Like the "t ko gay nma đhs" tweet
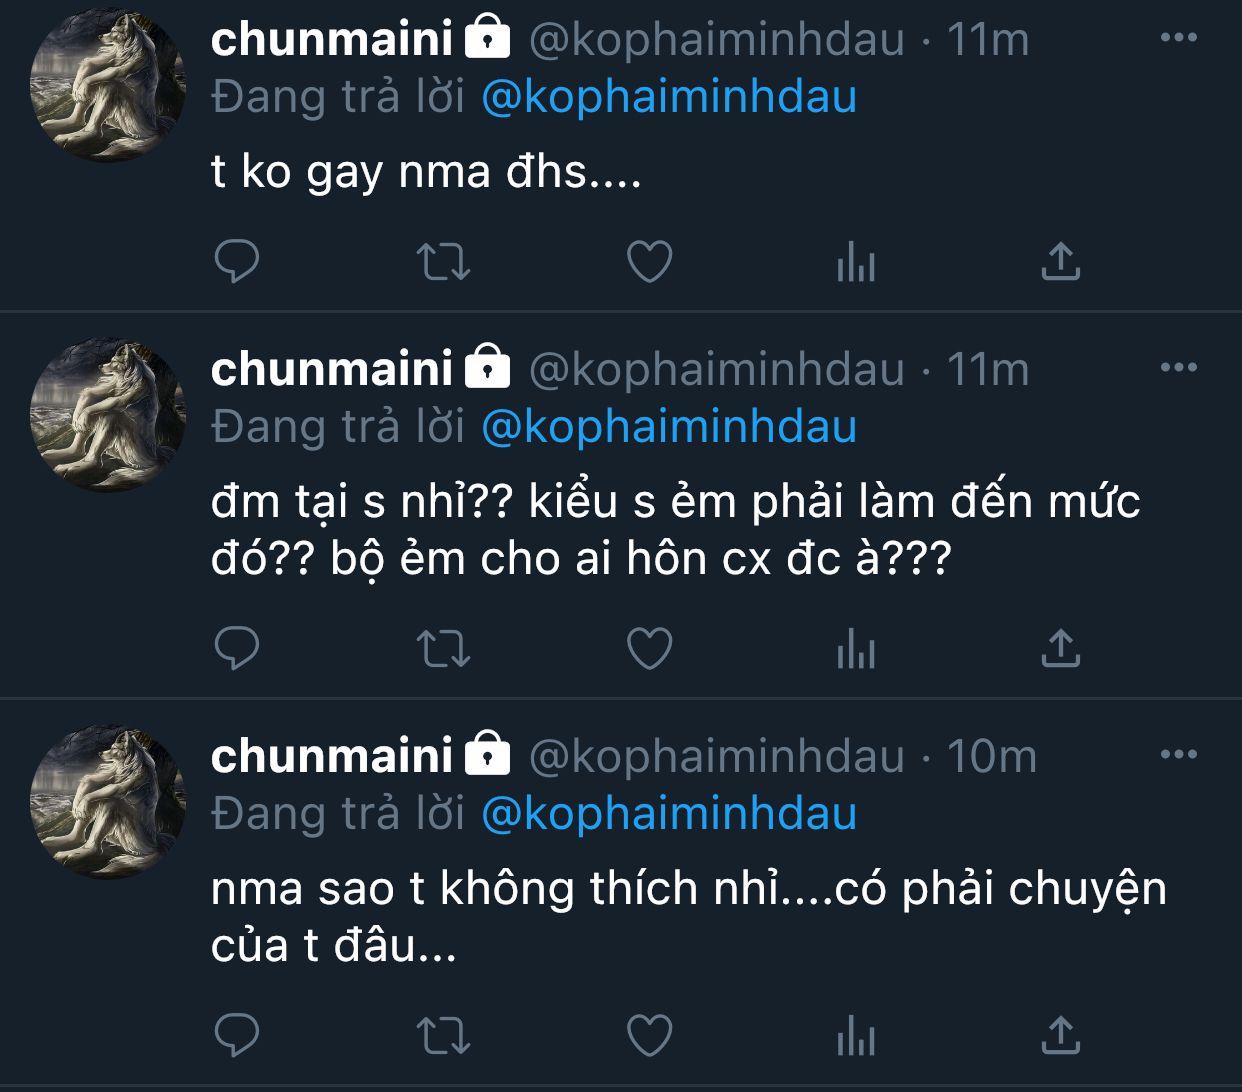This screenshot has width=1242, height=1092. pyautogui.click(x=649, y=262)
